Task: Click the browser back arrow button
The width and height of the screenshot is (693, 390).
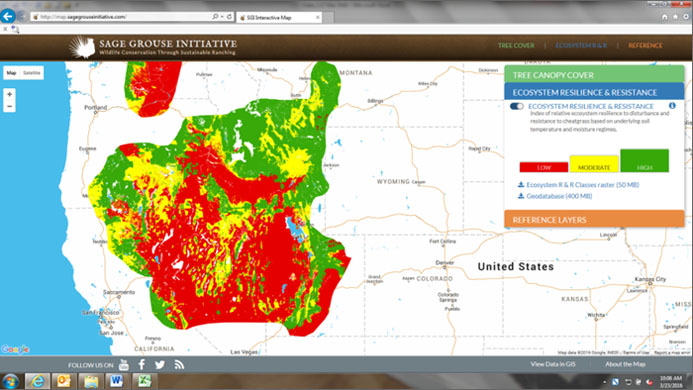Action: click(8, 16)
